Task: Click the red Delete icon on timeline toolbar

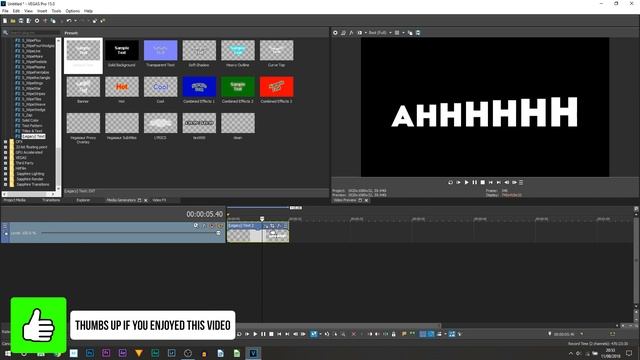Action: (354, 334)
